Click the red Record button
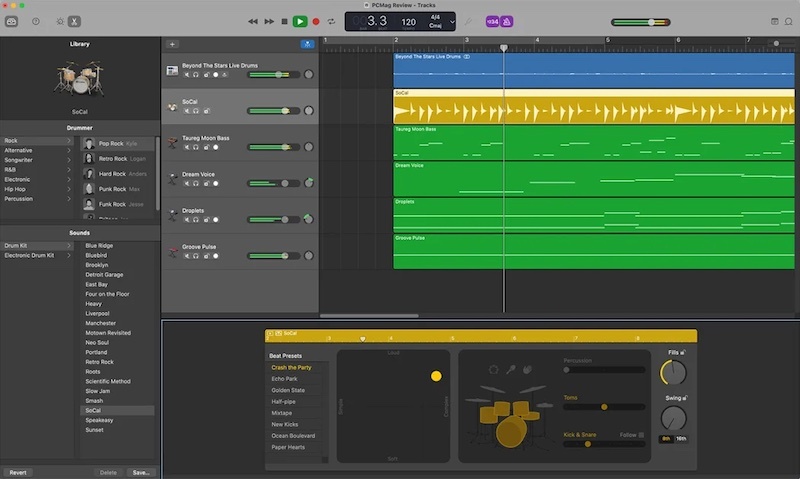The height and width of the screenshot is (479, 800). click(x=316, y=21)
